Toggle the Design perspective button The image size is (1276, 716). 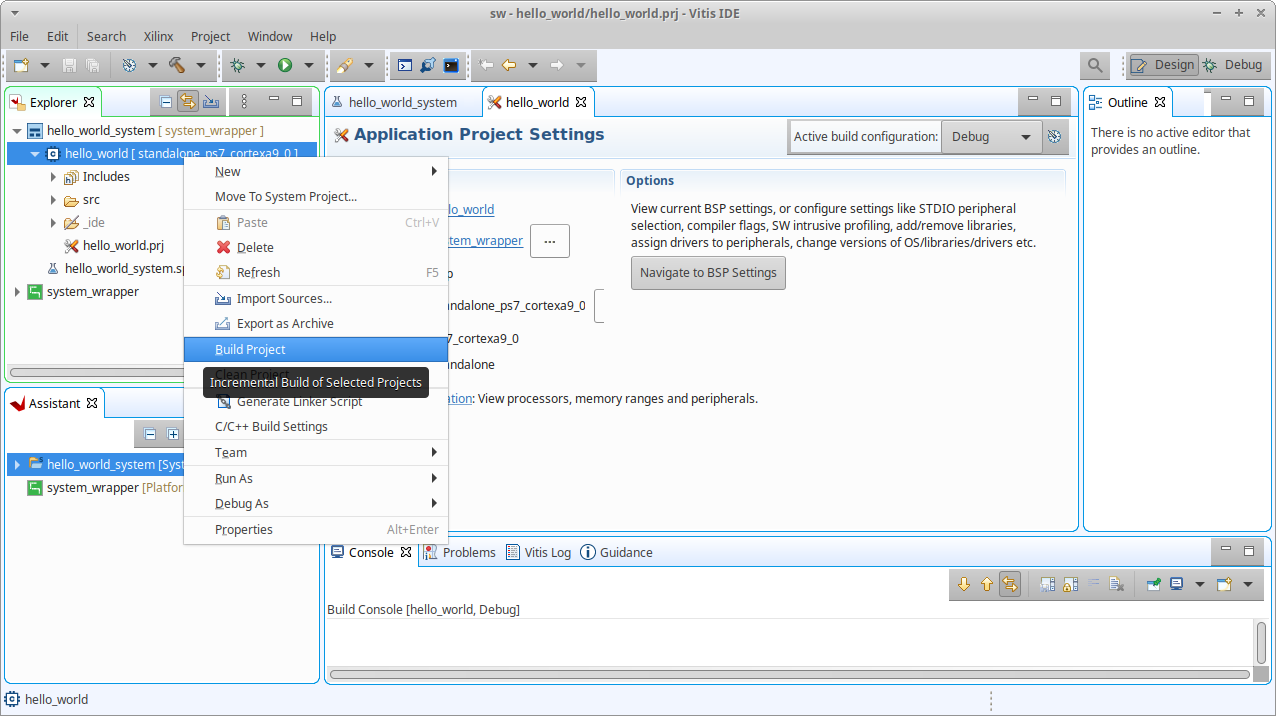tap(1163, 65)
